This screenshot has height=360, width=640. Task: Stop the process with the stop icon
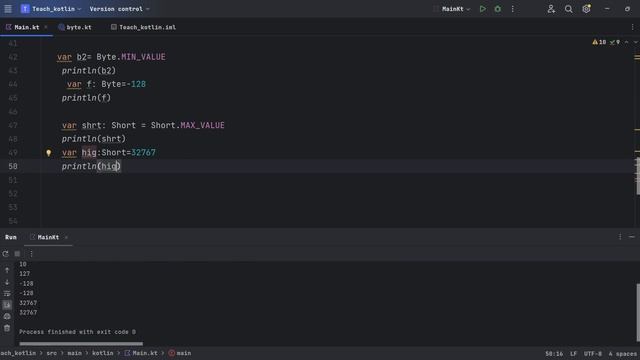pyautogui.click(x=17, y=253)
